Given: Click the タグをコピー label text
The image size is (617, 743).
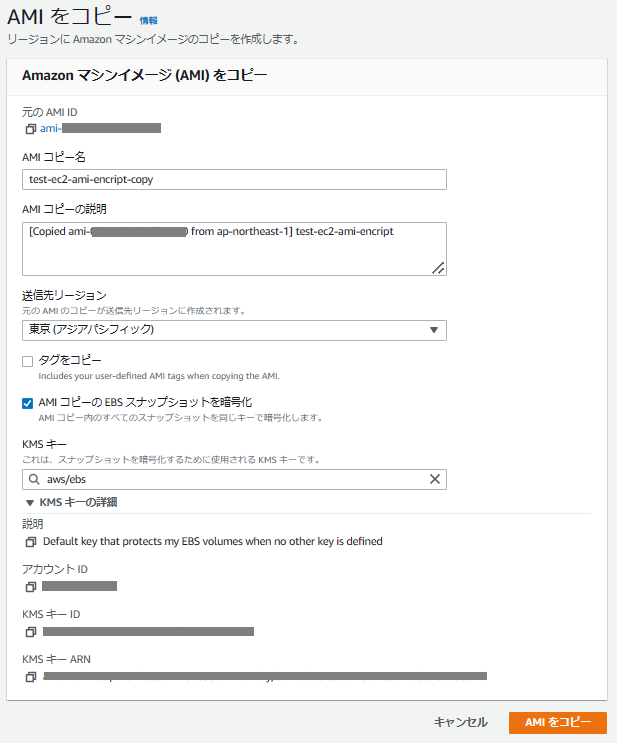Looking at the screenshot, I should (70, 360).
